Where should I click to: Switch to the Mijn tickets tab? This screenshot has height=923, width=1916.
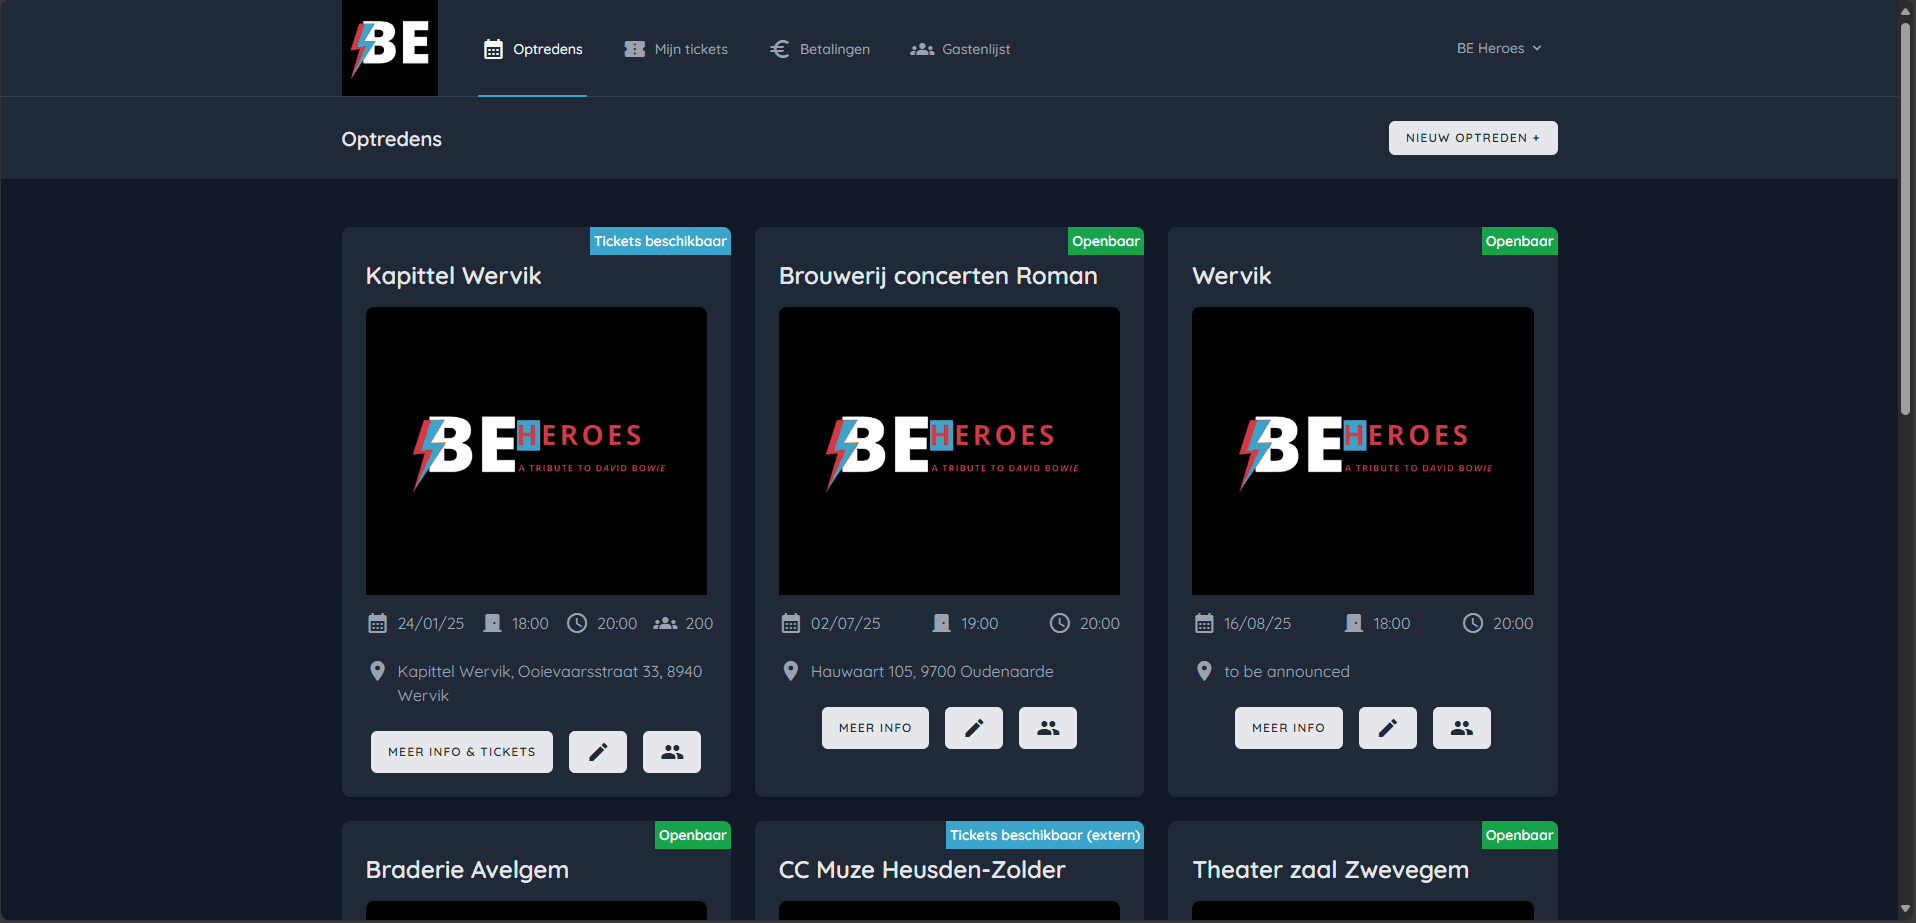click(676, 48)
